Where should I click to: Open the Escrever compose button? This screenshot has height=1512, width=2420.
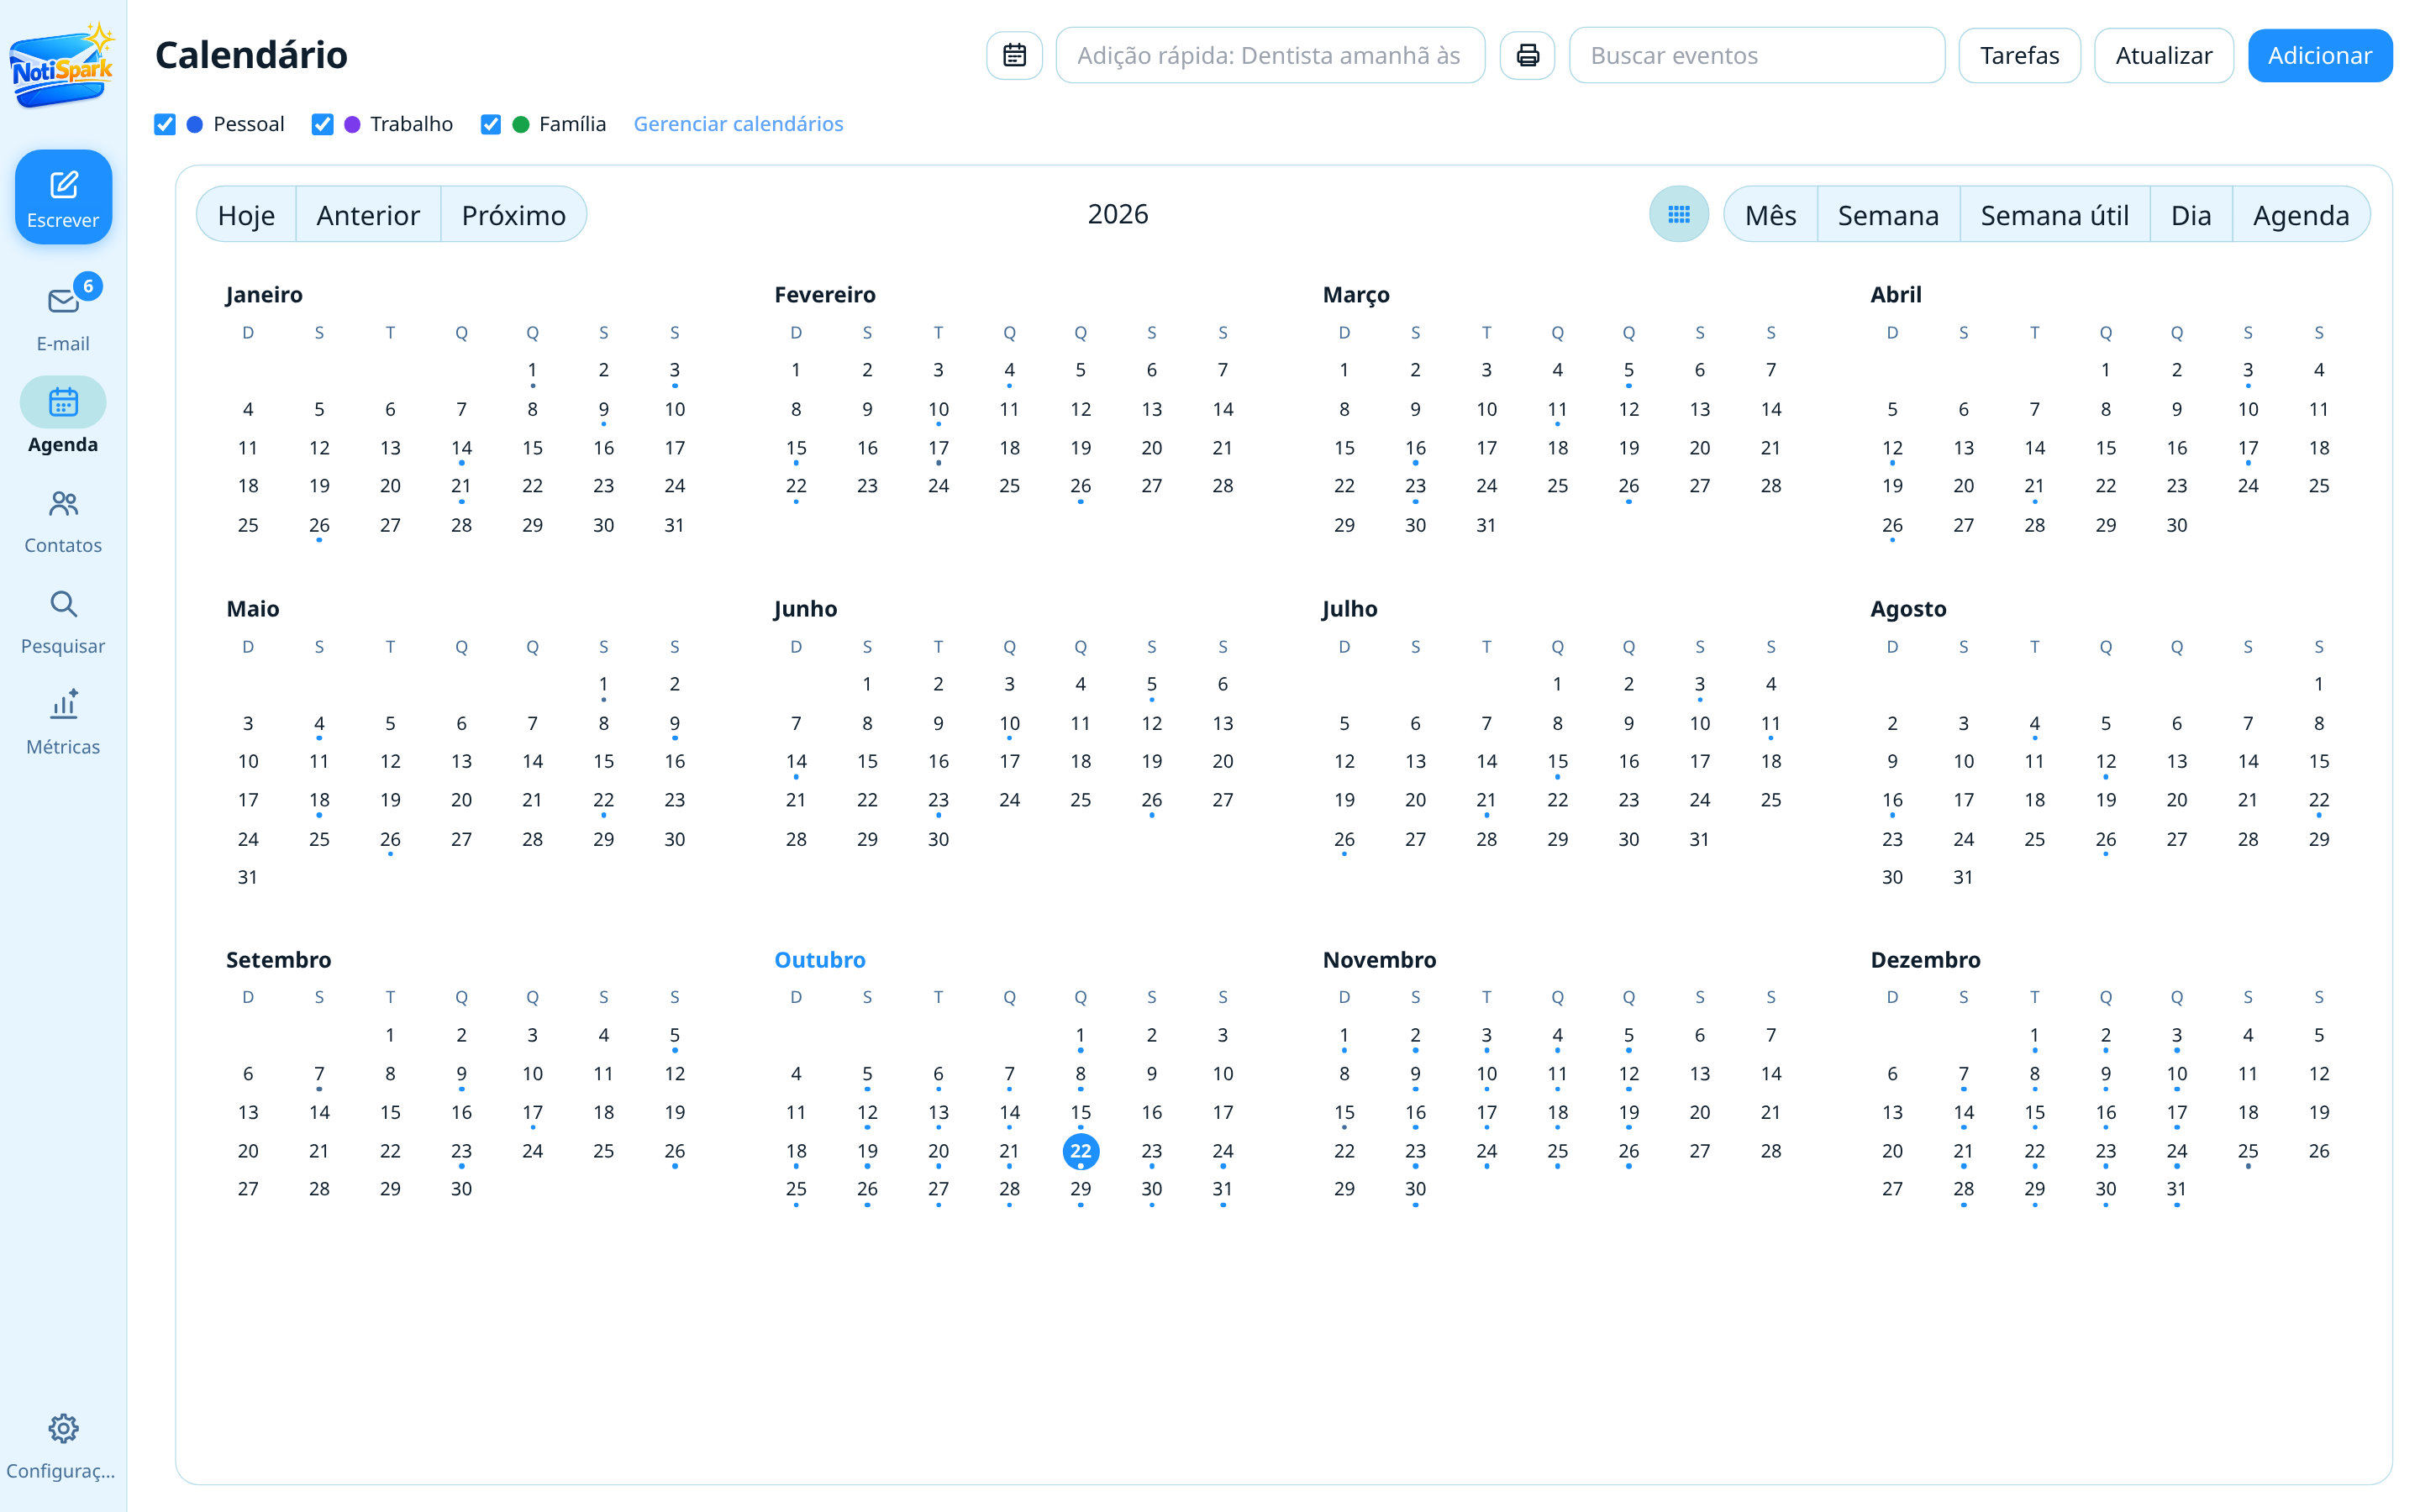63,197
